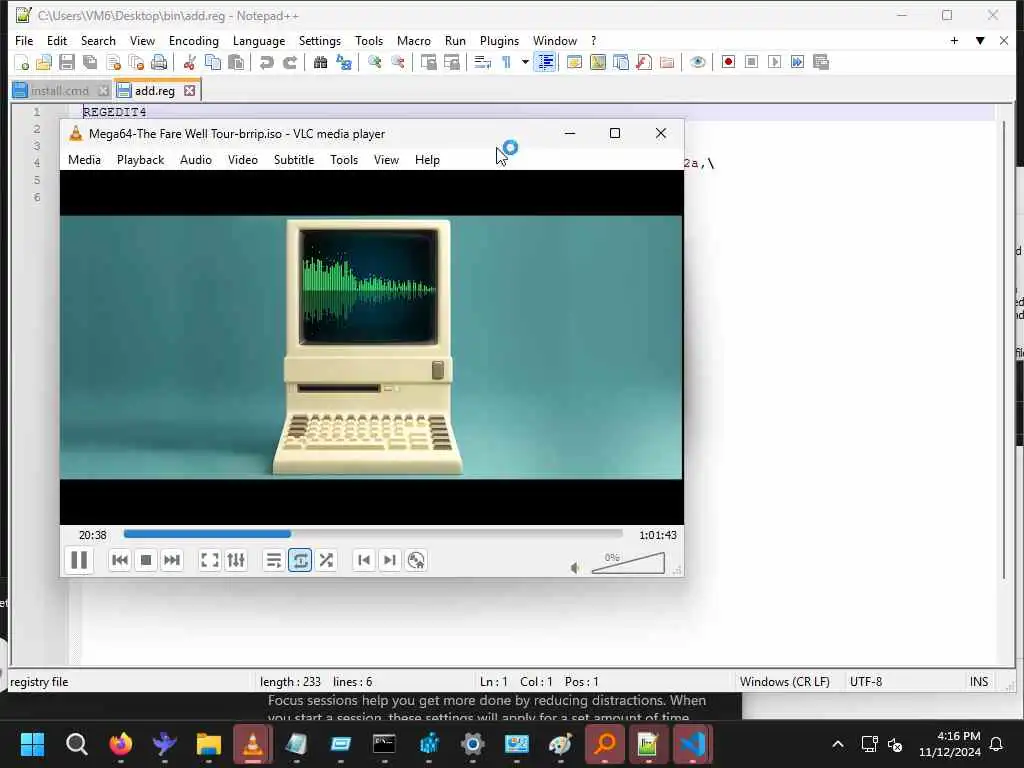Unmute VLC with the speaker icon
The width and height of the screenshot is (1024, 768).
pyautogui.click(x=575, y=568)
